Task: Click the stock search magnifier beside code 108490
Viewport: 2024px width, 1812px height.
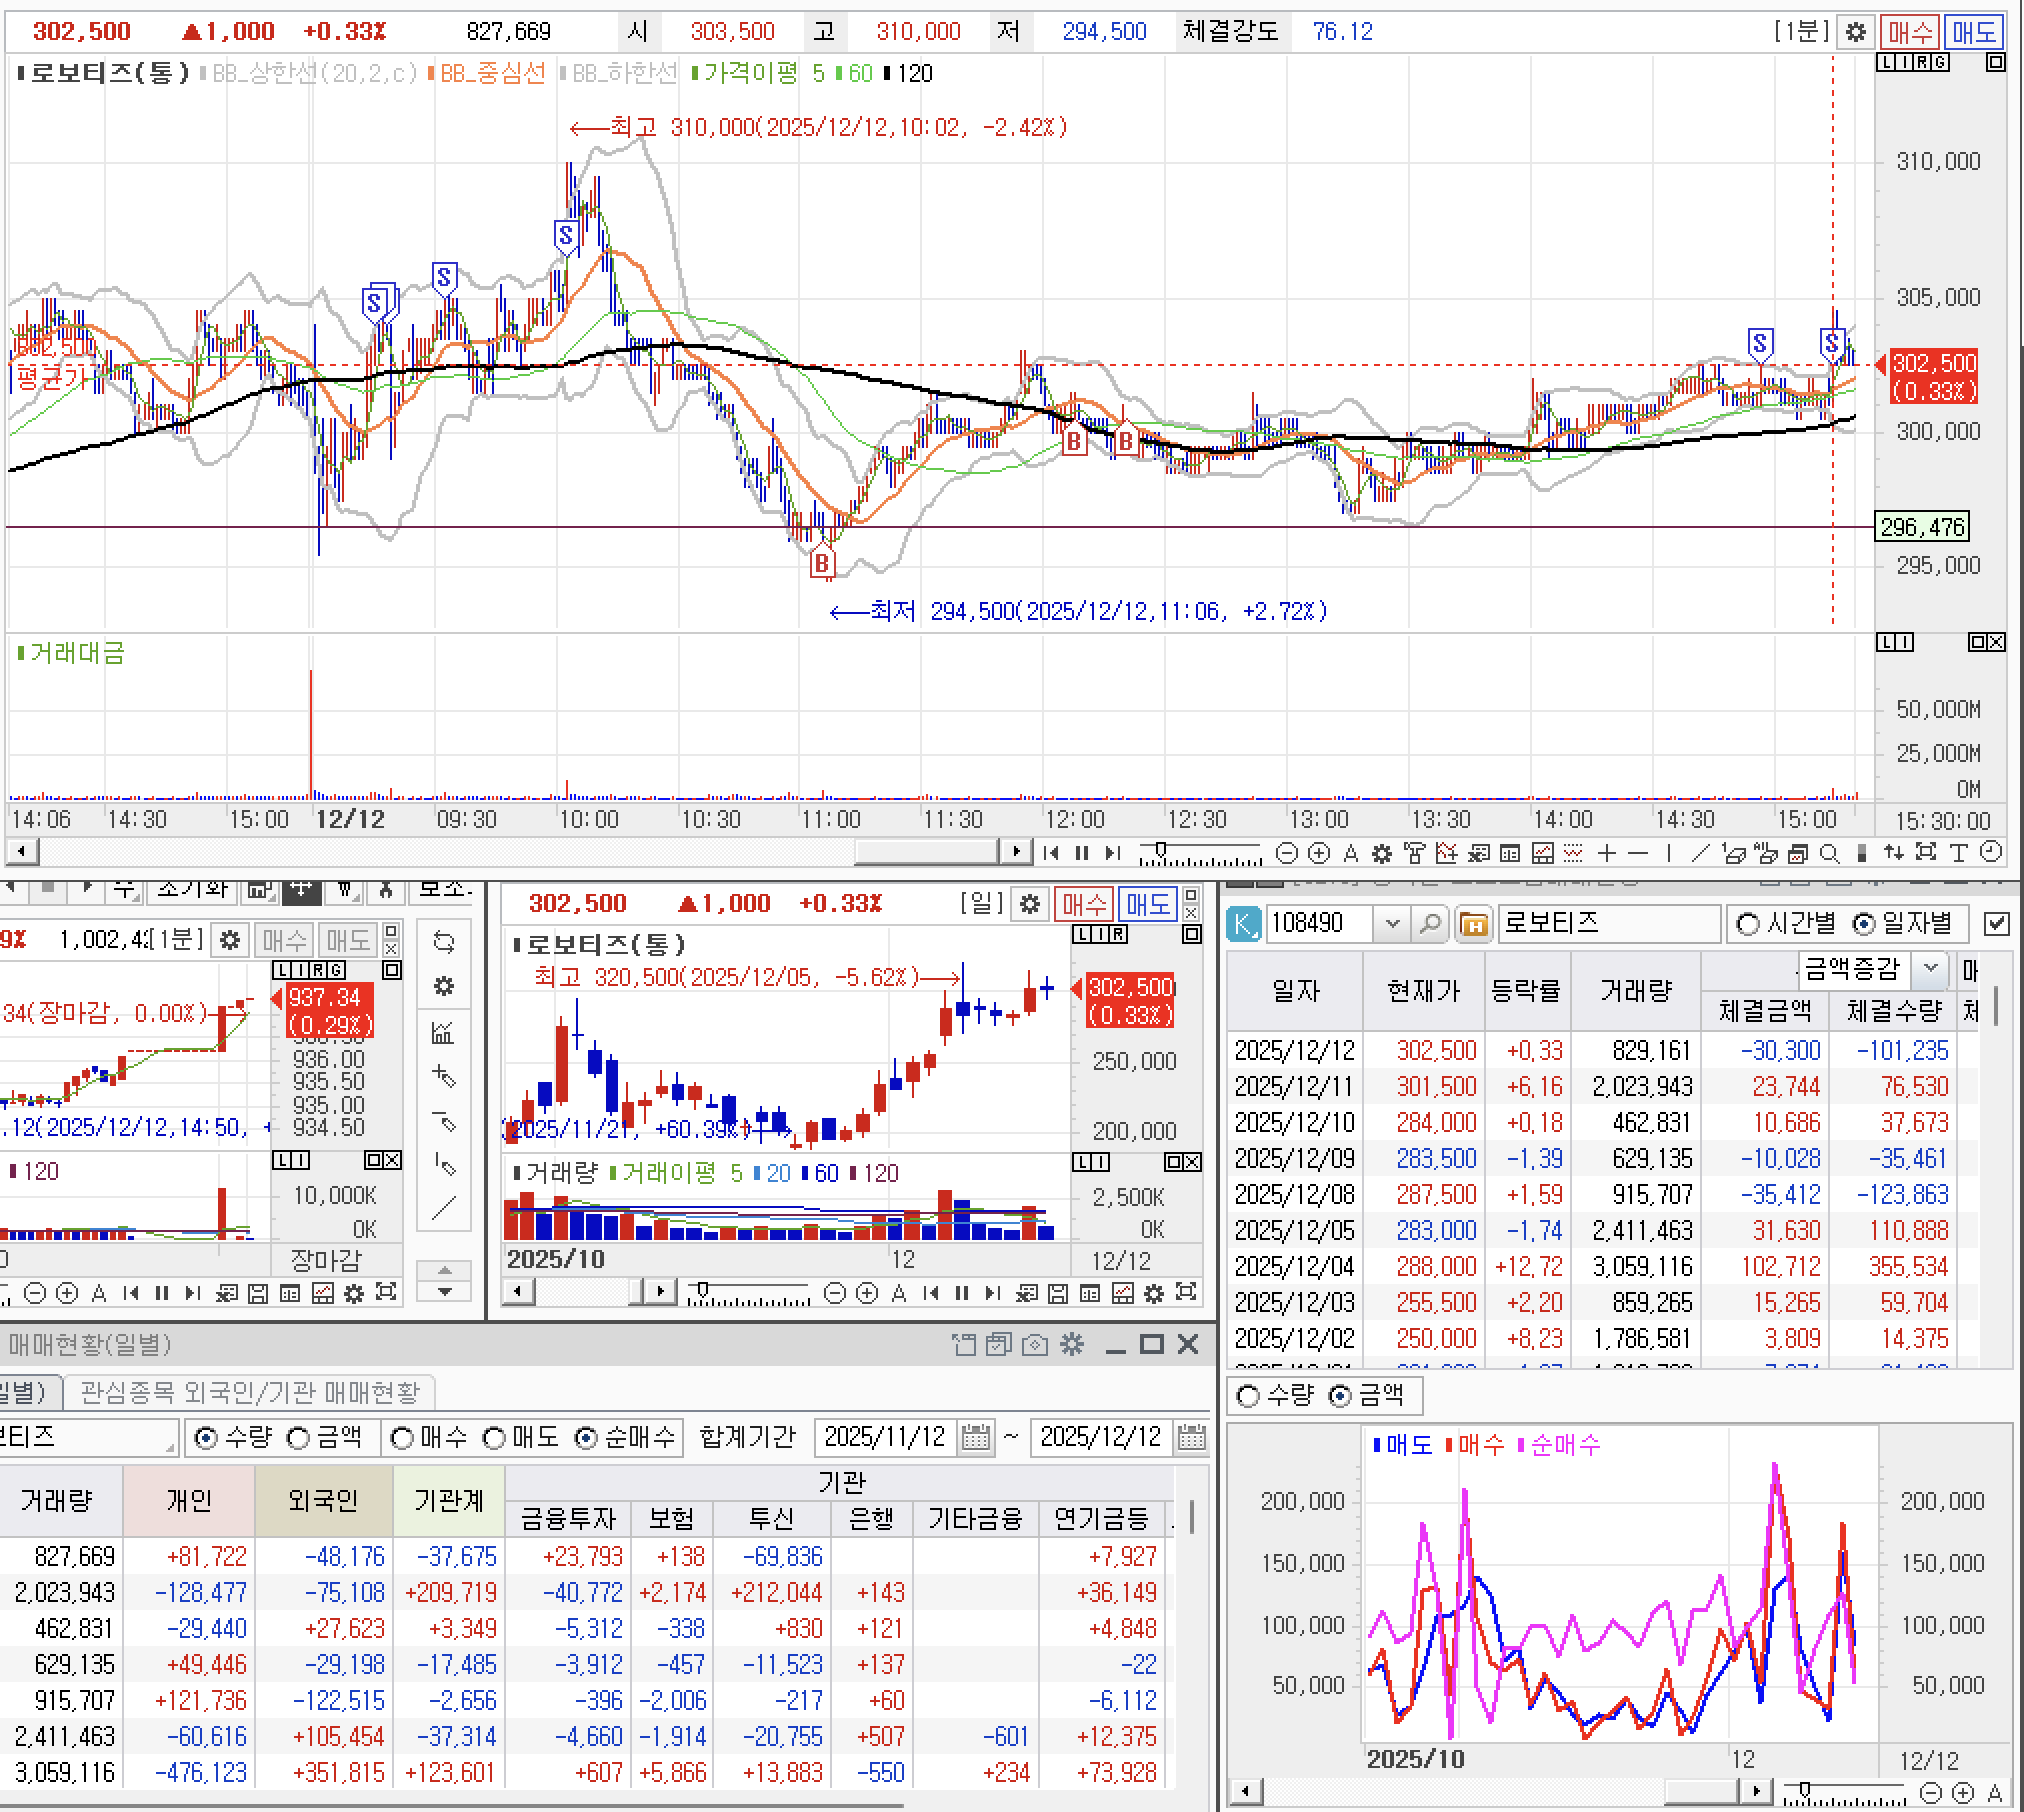Action: tap(1430, 924)
